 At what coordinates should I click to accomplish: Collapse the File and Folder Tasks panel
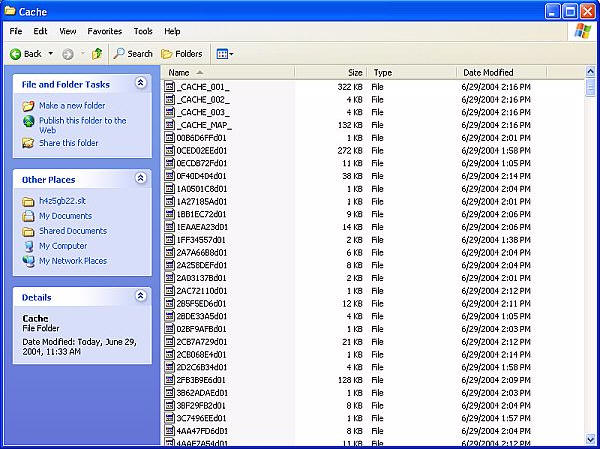[140, 84]
